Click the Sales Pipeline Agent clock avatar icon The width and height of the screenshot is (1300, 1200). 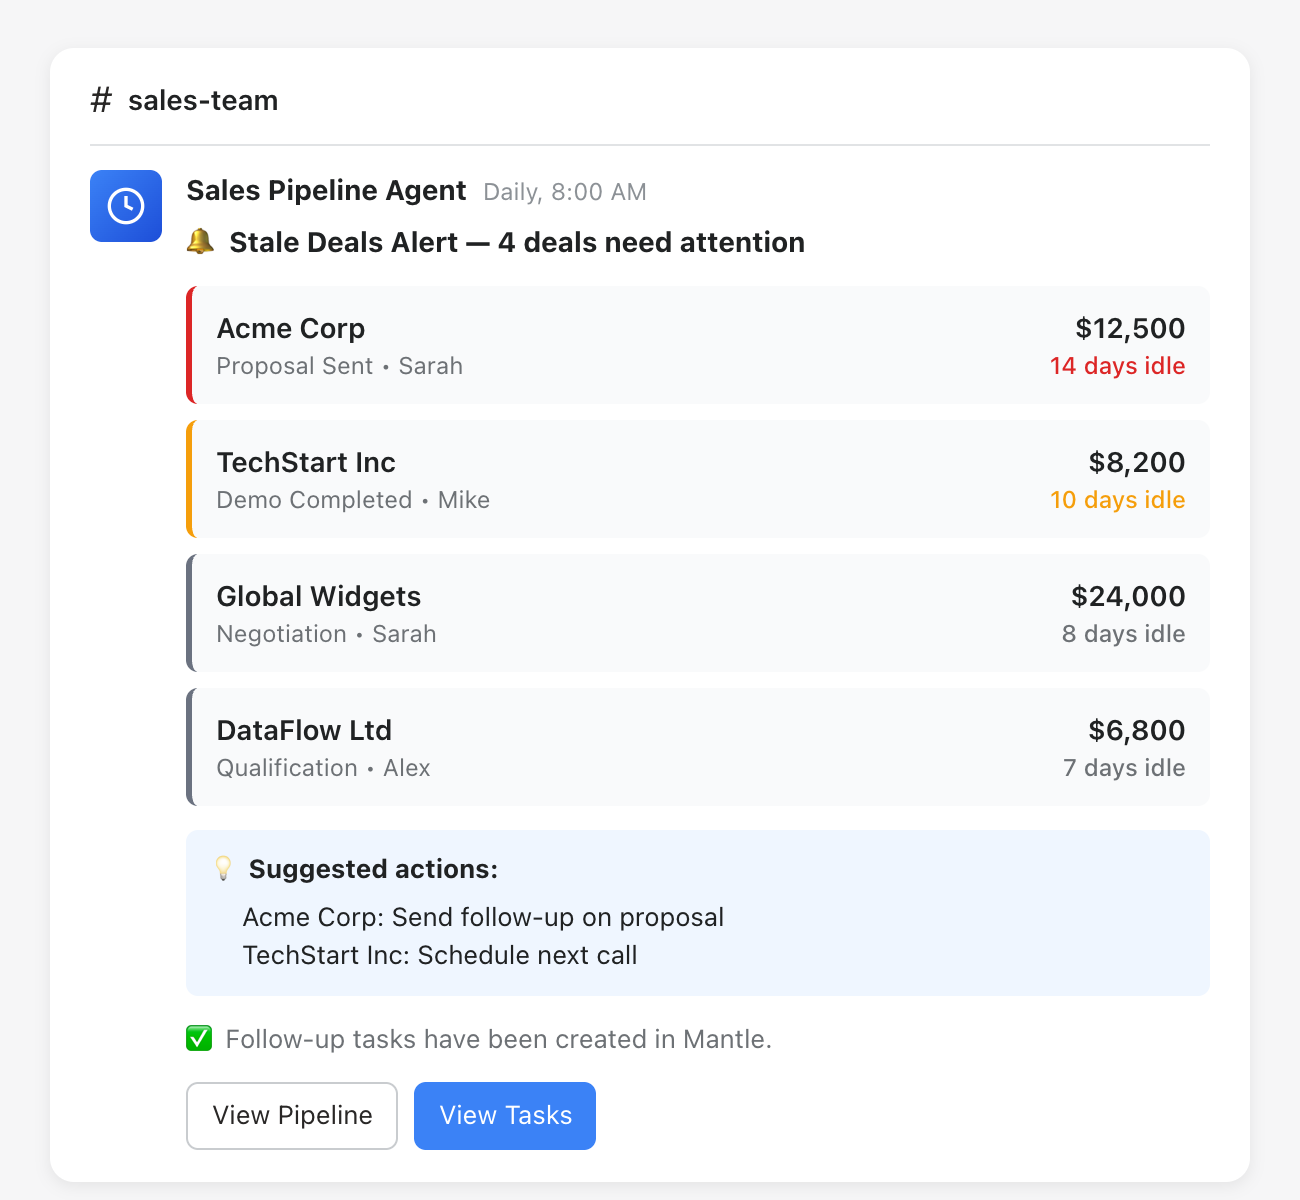point(126,206)
